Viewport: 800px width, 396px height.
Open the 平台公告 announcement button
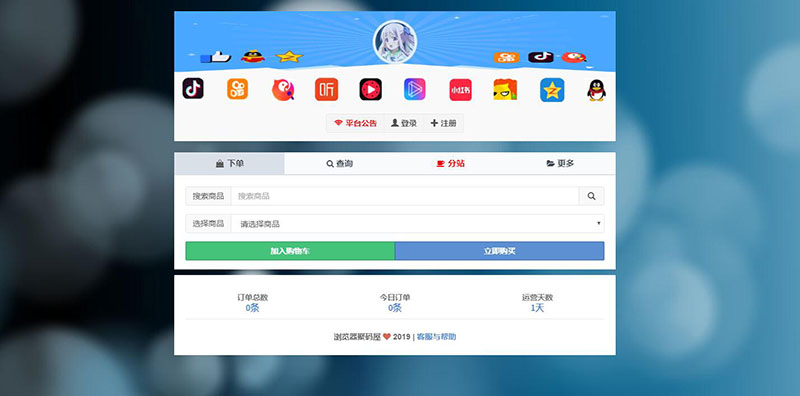[355, 123]
